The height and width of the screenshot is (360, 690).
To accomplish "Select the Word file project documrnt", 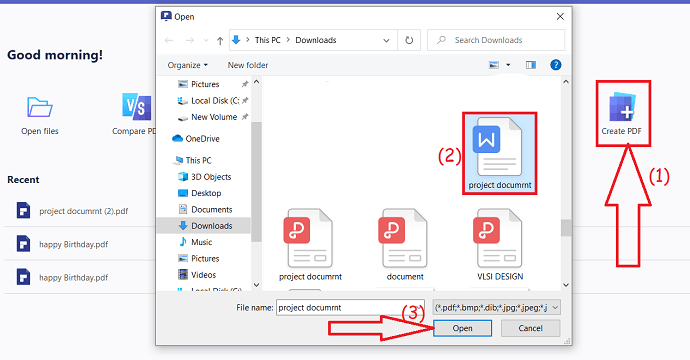I will point(499,153).
